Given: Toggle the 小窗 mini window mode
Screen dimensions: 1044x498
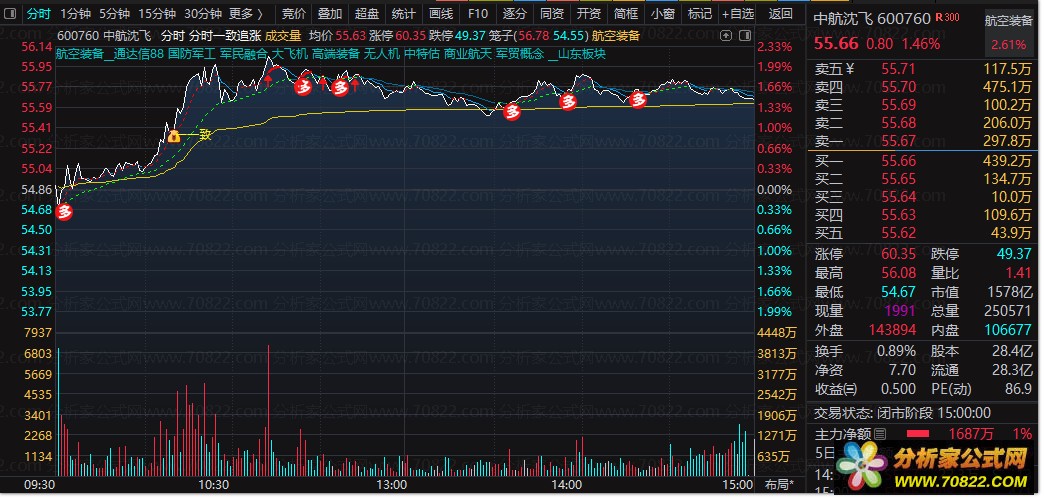Looking at the screenshot, I should pyautogui.click(x=662, y=13).
